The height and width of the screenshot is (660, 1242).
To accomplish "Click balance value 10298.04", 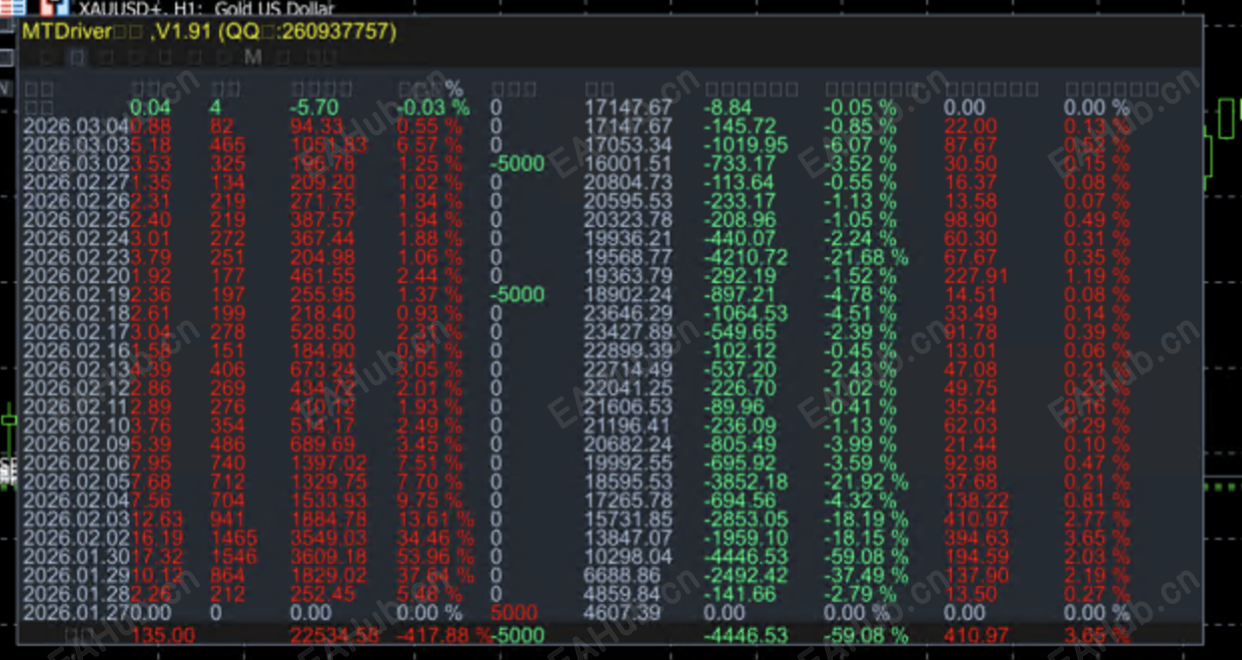I will click(629, 557).
